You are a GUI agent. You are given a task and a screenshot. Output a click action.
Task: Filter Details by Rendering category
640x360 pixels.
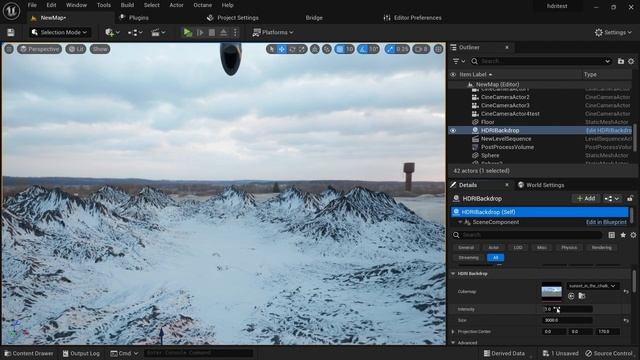[601, 247]
